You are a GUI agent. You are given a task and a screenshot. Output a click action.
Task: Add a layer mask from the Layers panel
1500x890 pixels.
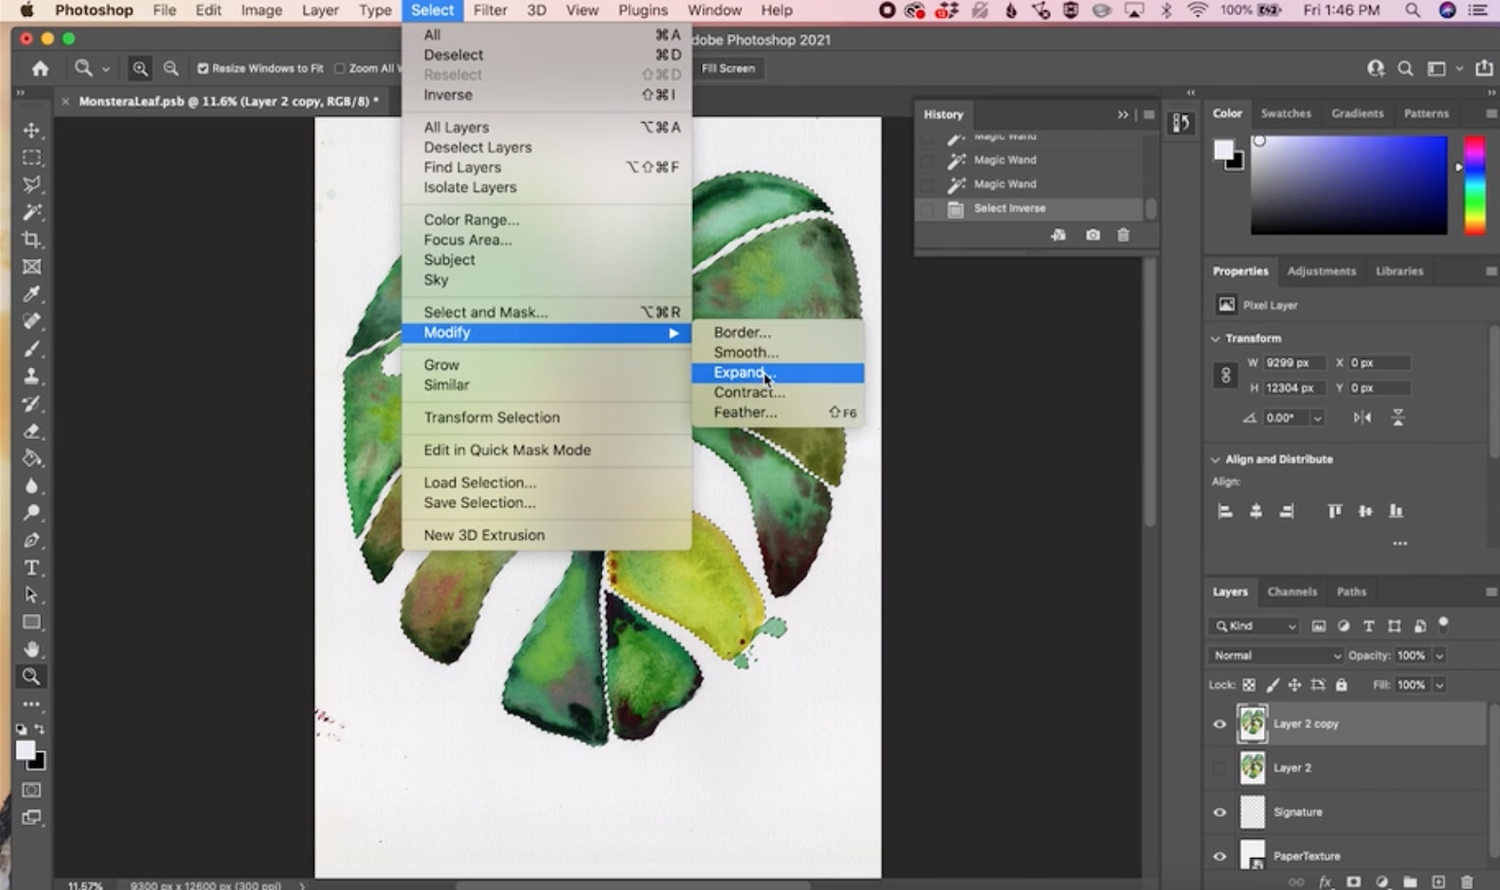[x=1353, y=882]
